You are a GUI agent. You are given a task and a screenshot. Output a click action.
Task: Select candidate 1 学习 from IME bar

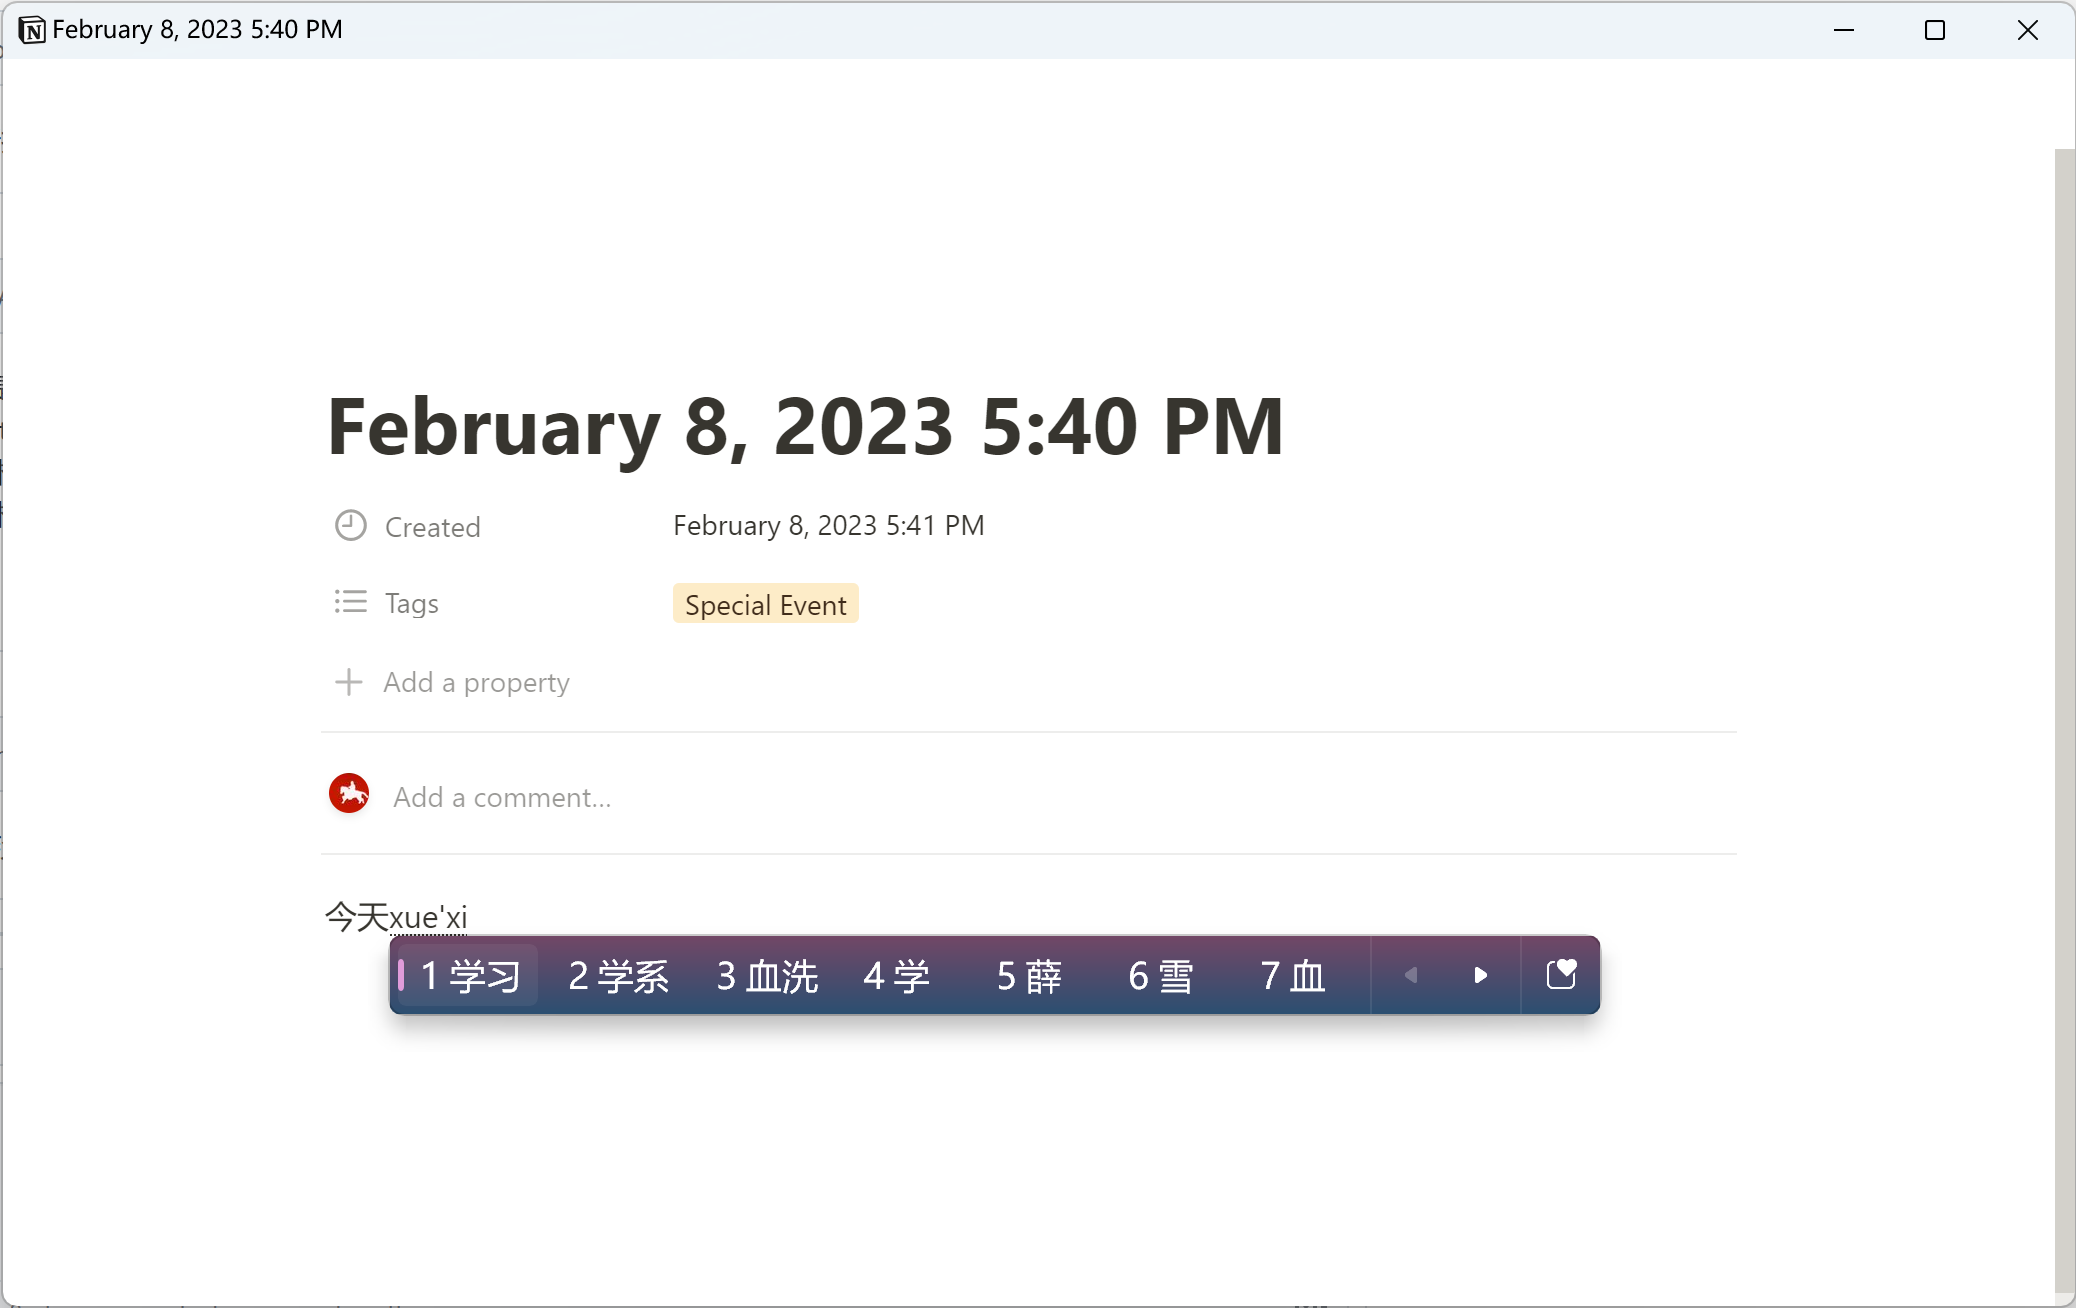466,975
